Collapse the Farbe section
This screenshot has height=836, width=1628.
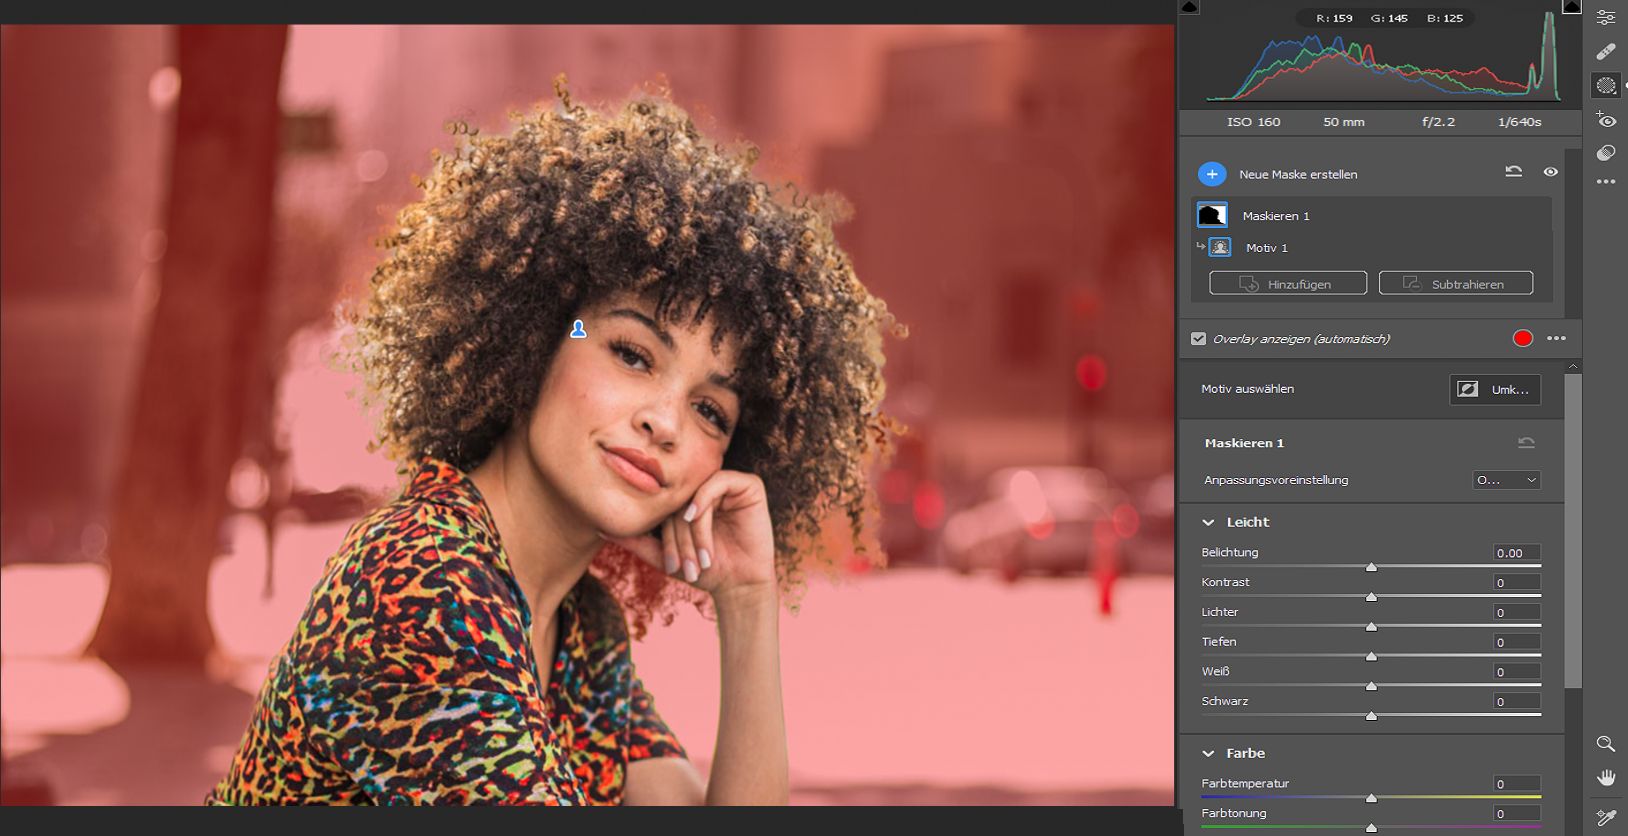pyautogui.click(x=1209, y=753)
